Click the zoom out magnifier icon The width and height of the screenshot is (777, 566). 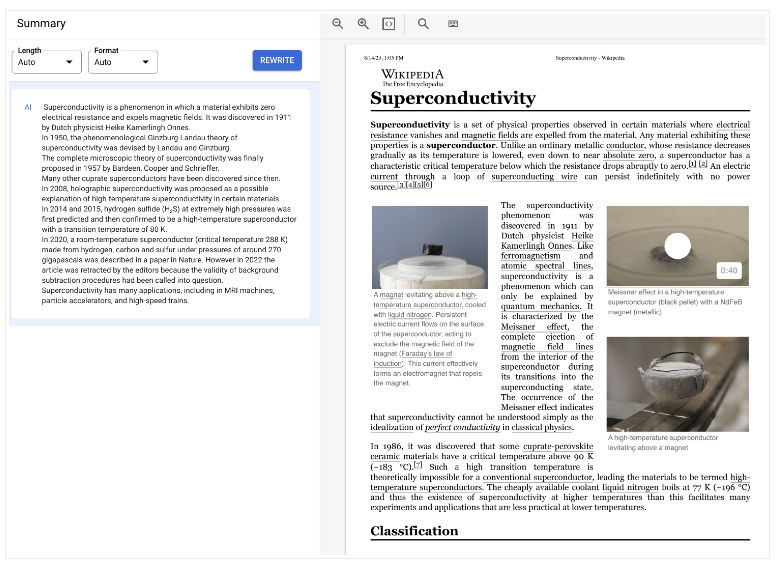[338, 23]
